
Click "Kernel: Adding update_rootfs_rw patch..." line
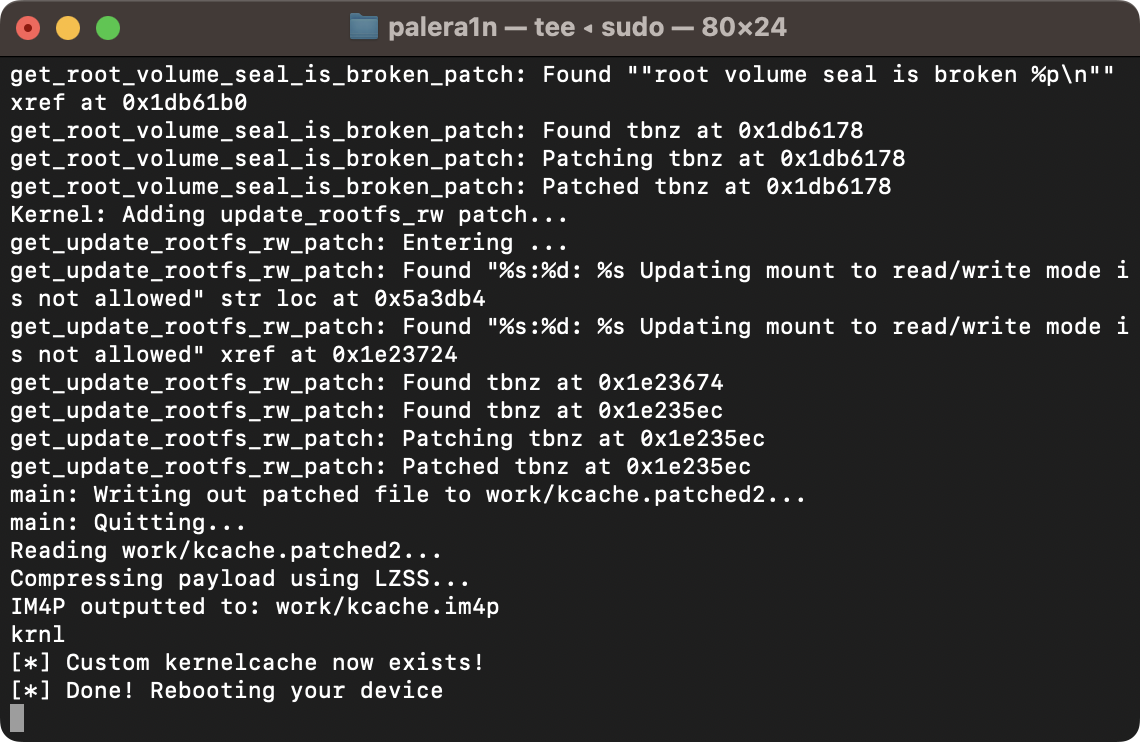click(x=289, y=214)
